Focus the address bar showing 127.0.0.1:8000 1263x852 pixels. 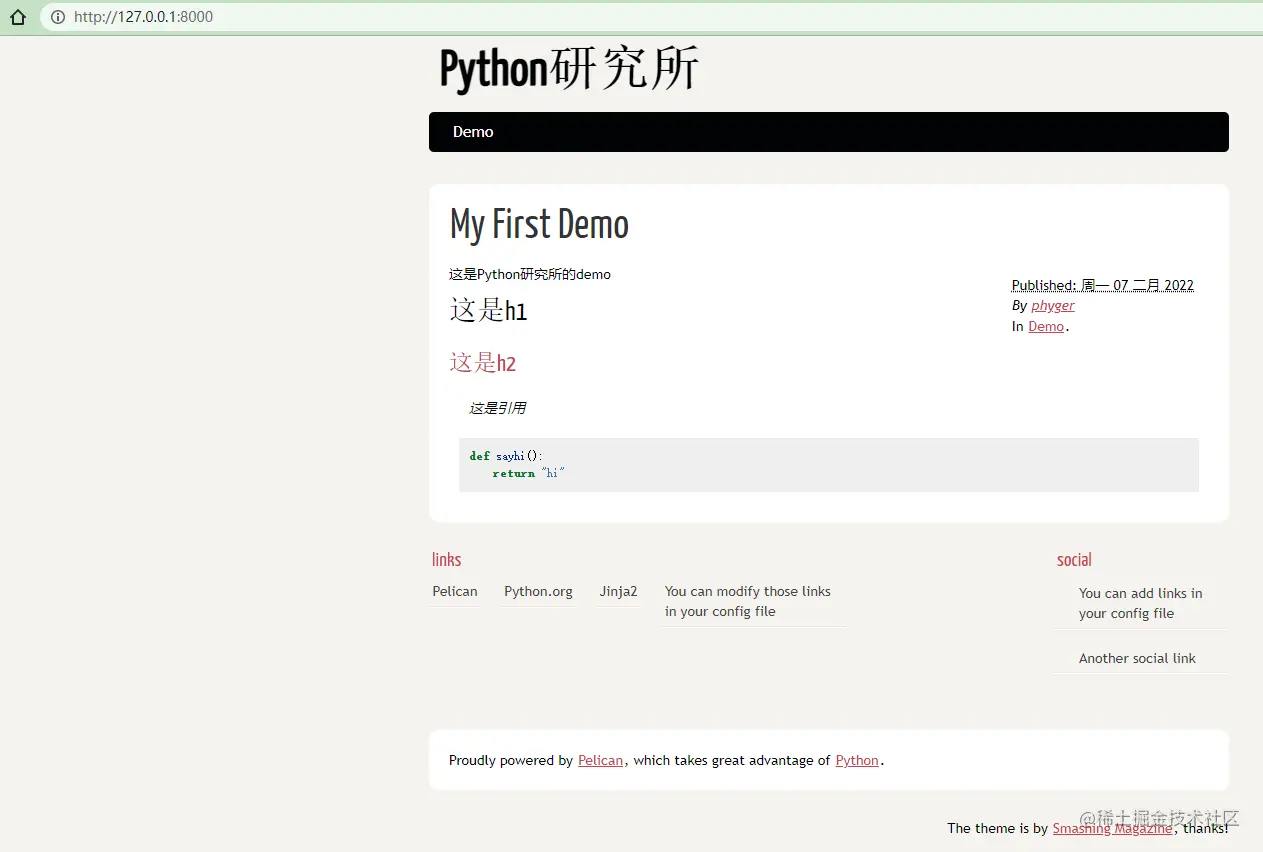(x=650, y=17)
